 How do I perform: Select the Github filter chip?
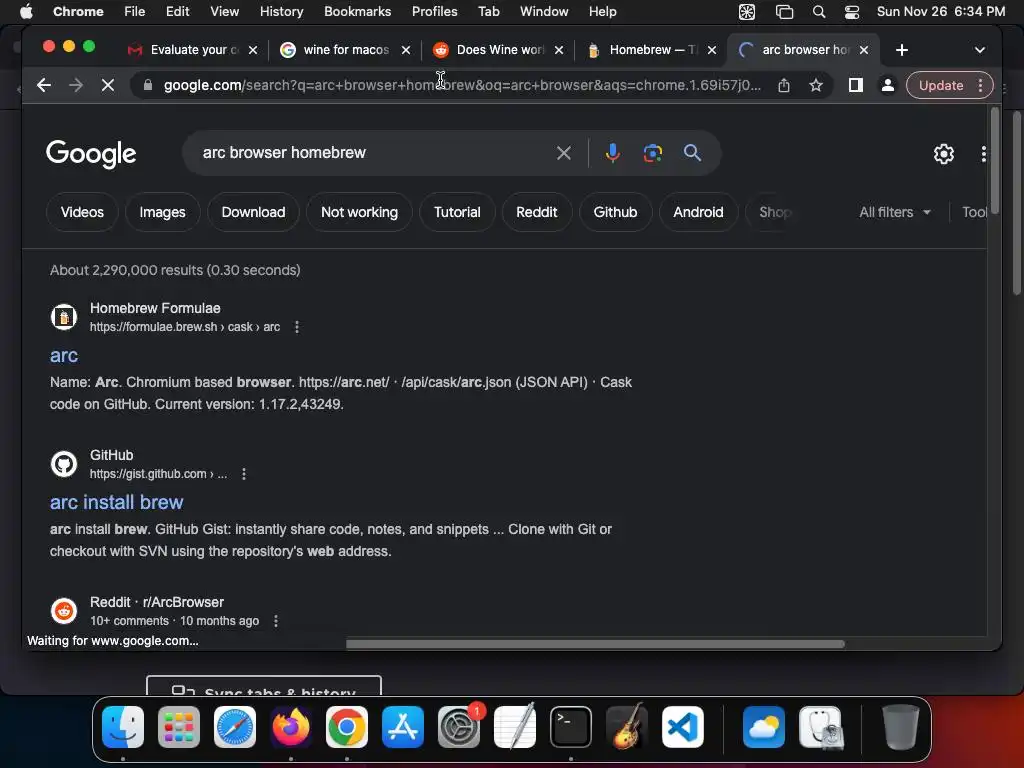coord(615,212)
